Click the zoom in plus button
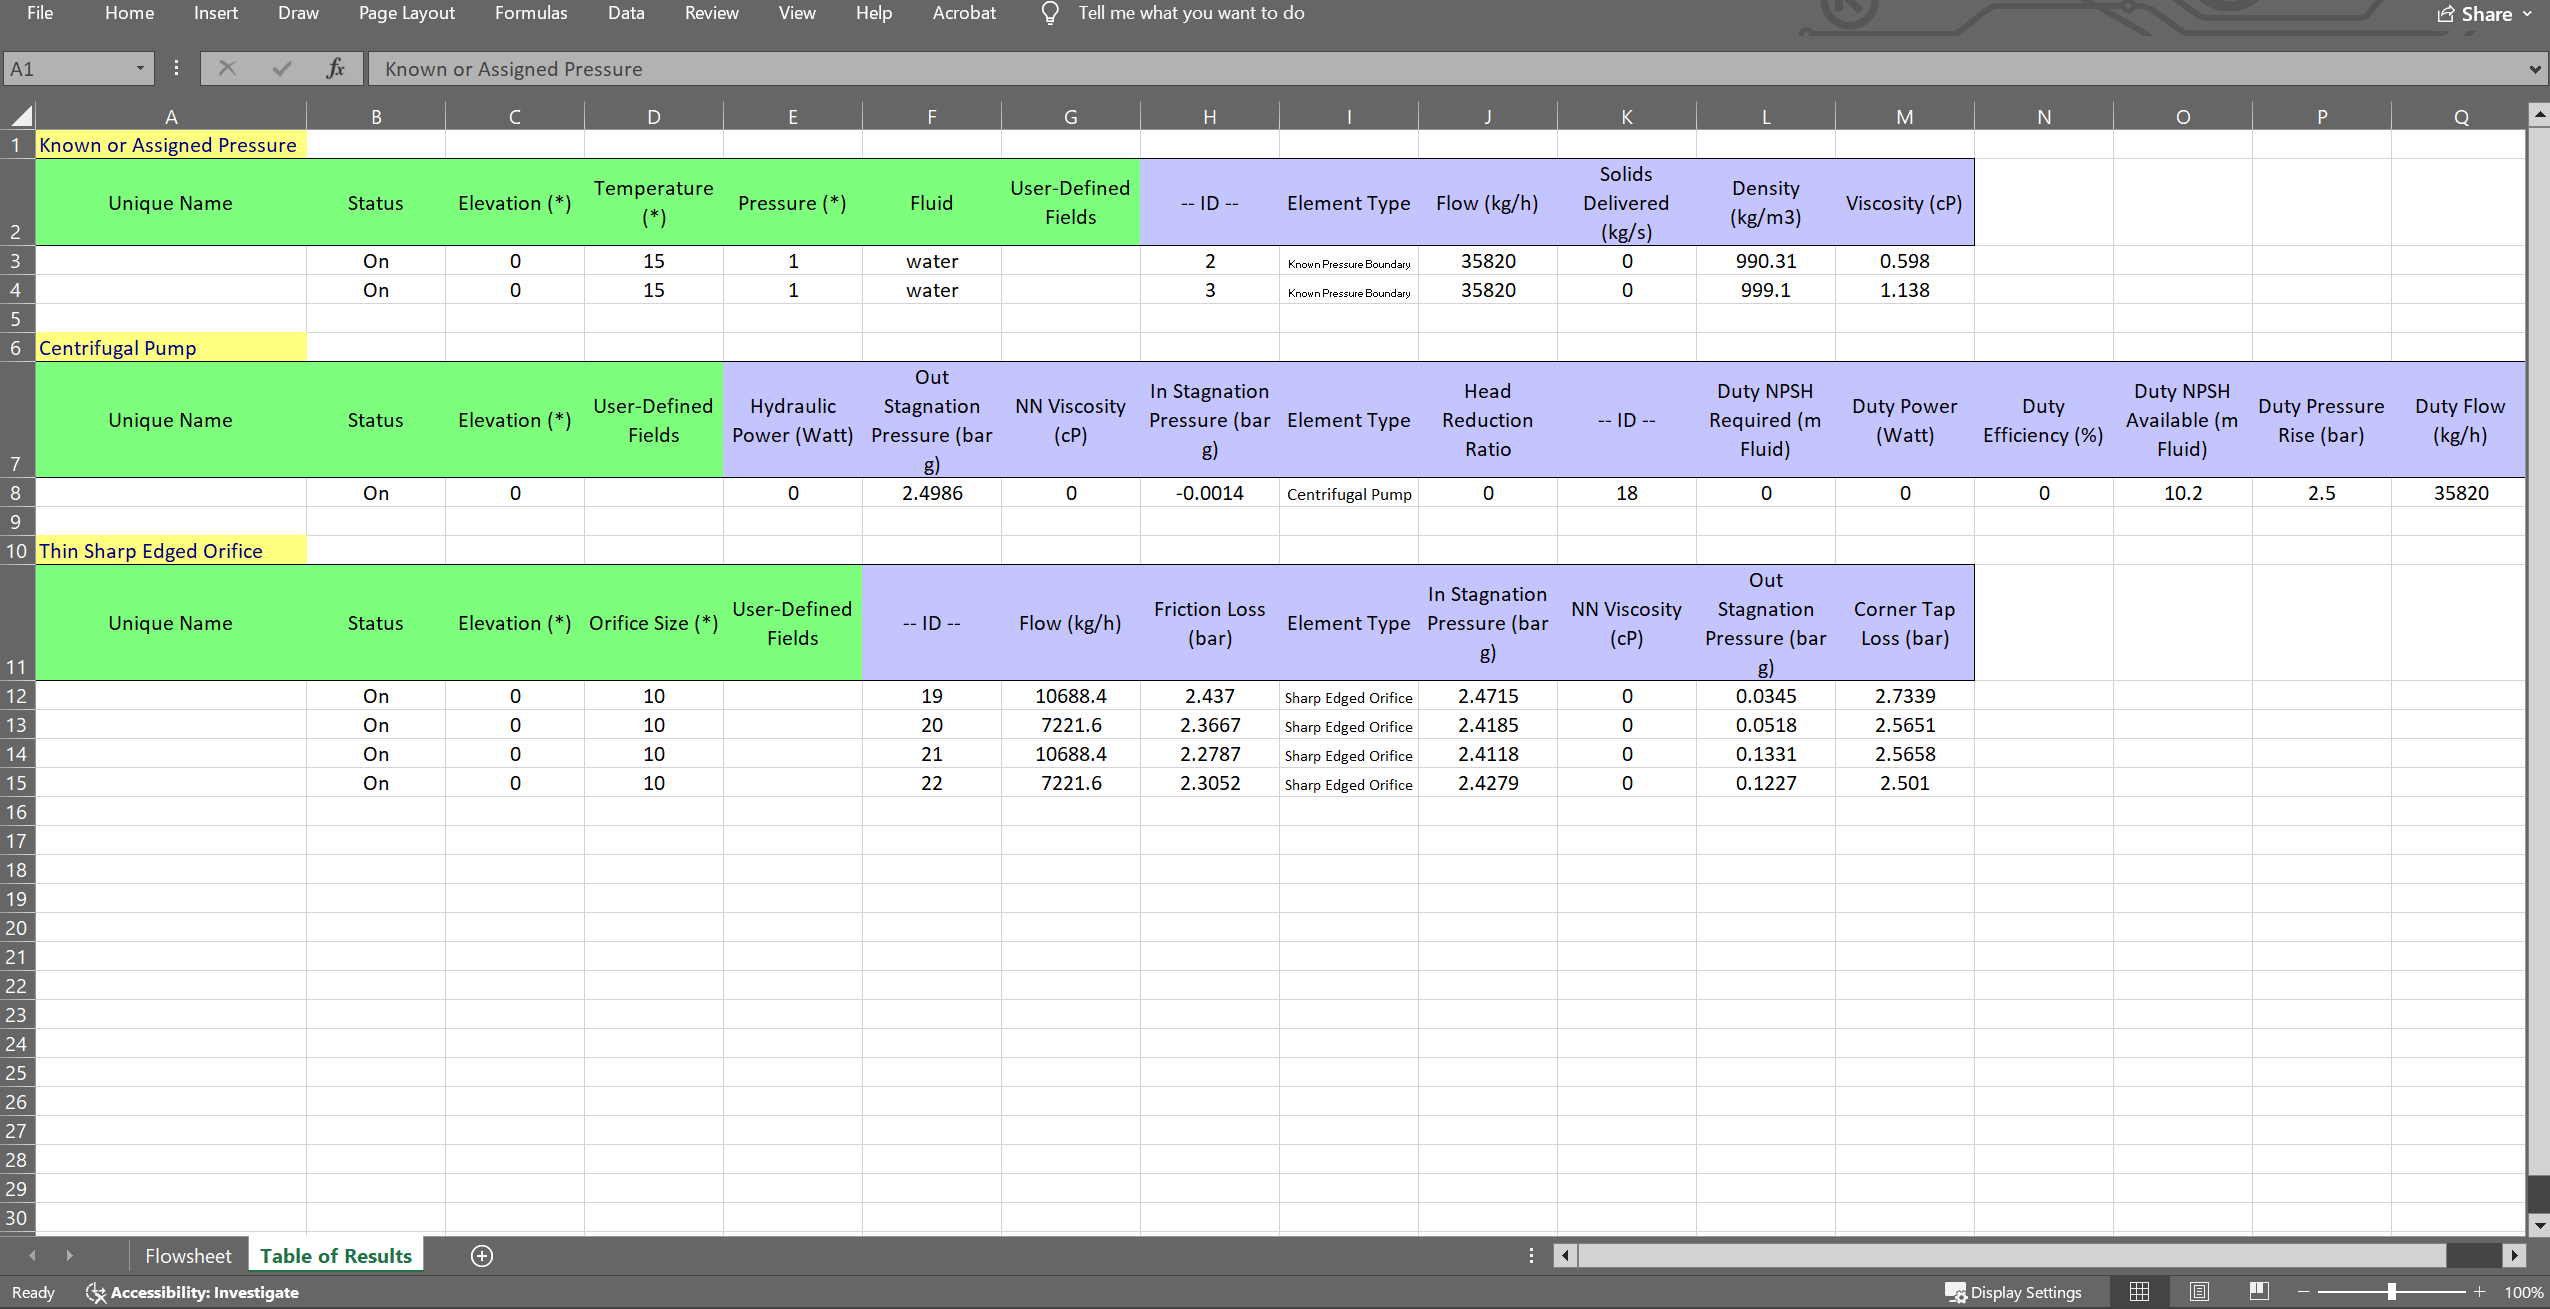Image resolution: width=2550 pixels, height=1309 pixels. 2480,1292
